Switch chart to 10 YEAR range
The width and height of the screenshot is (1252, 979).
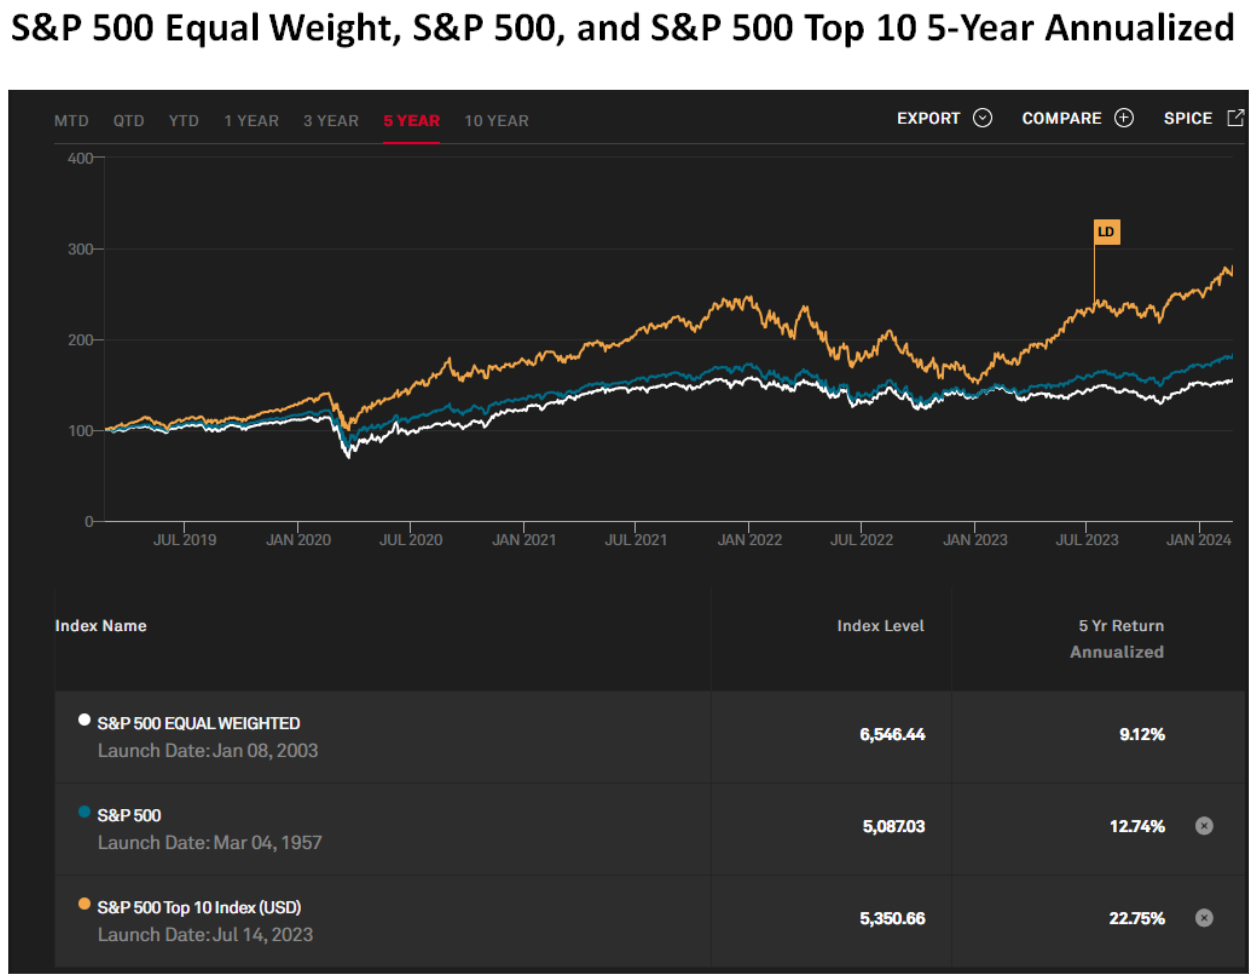click(496, 121)
